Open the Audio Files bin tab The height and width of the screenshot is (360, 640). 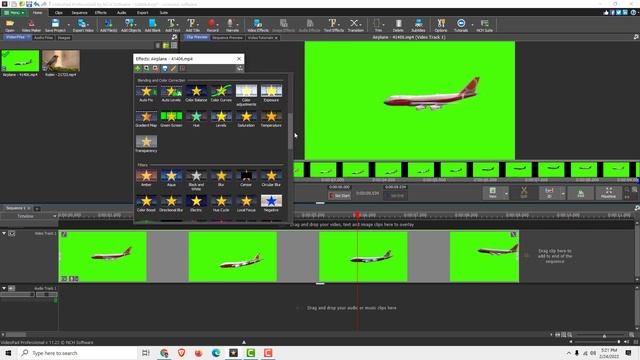43,38
